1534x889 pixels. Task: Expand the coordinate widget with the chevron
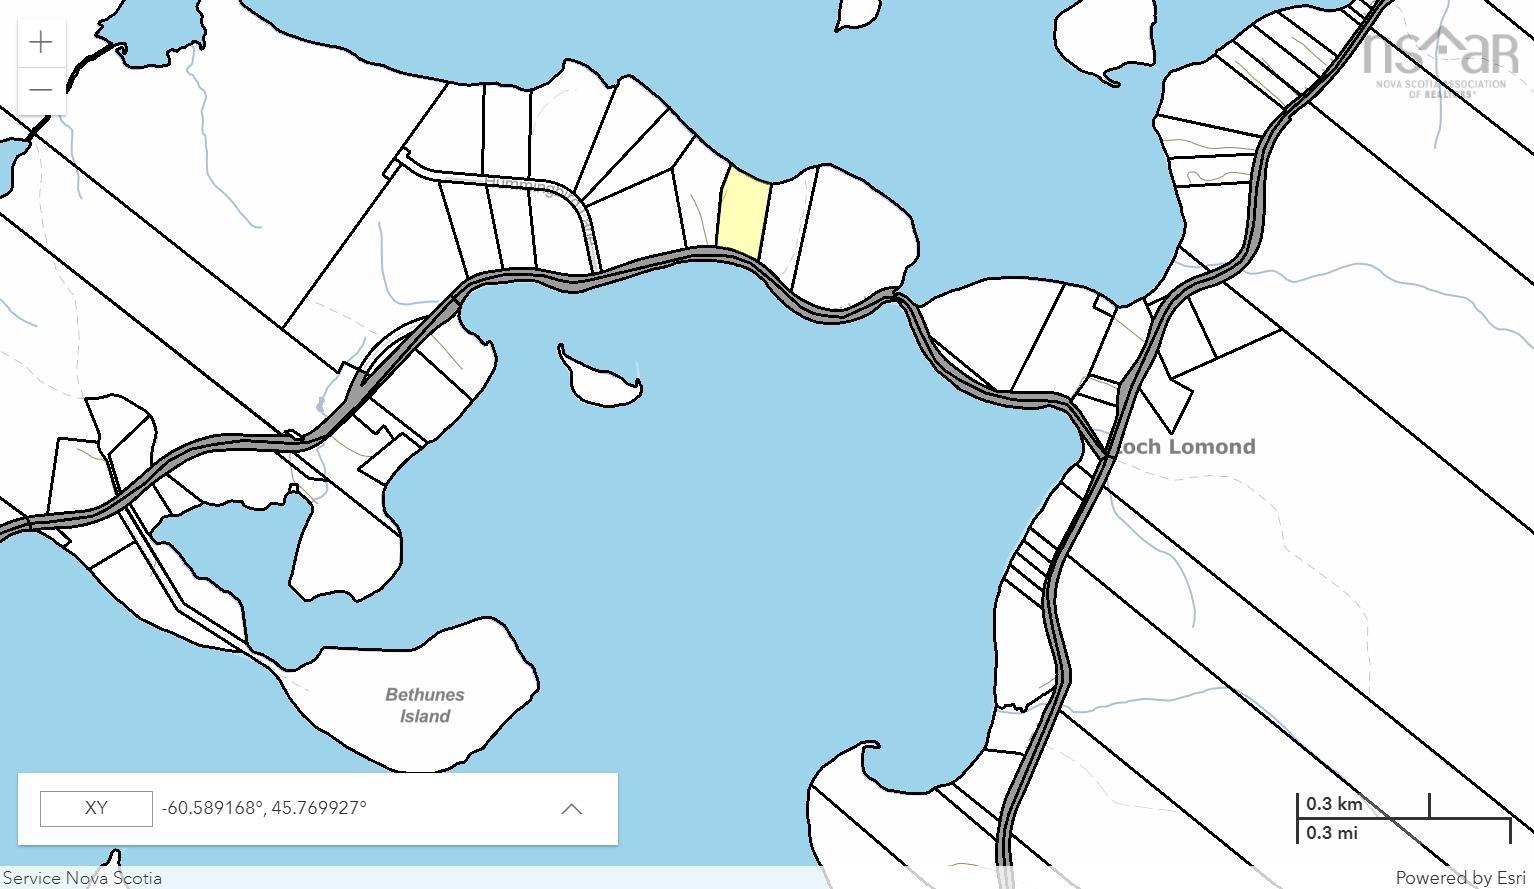pos(571,809)
